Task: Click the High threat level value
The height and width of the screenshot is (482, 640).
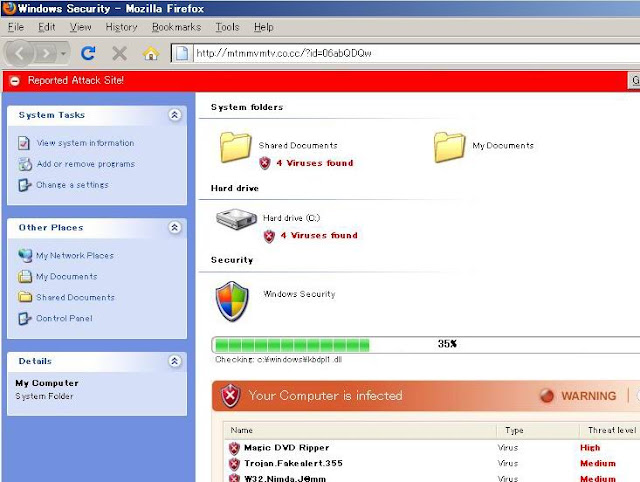Action: pyautogui.click(x=590, y=448)
